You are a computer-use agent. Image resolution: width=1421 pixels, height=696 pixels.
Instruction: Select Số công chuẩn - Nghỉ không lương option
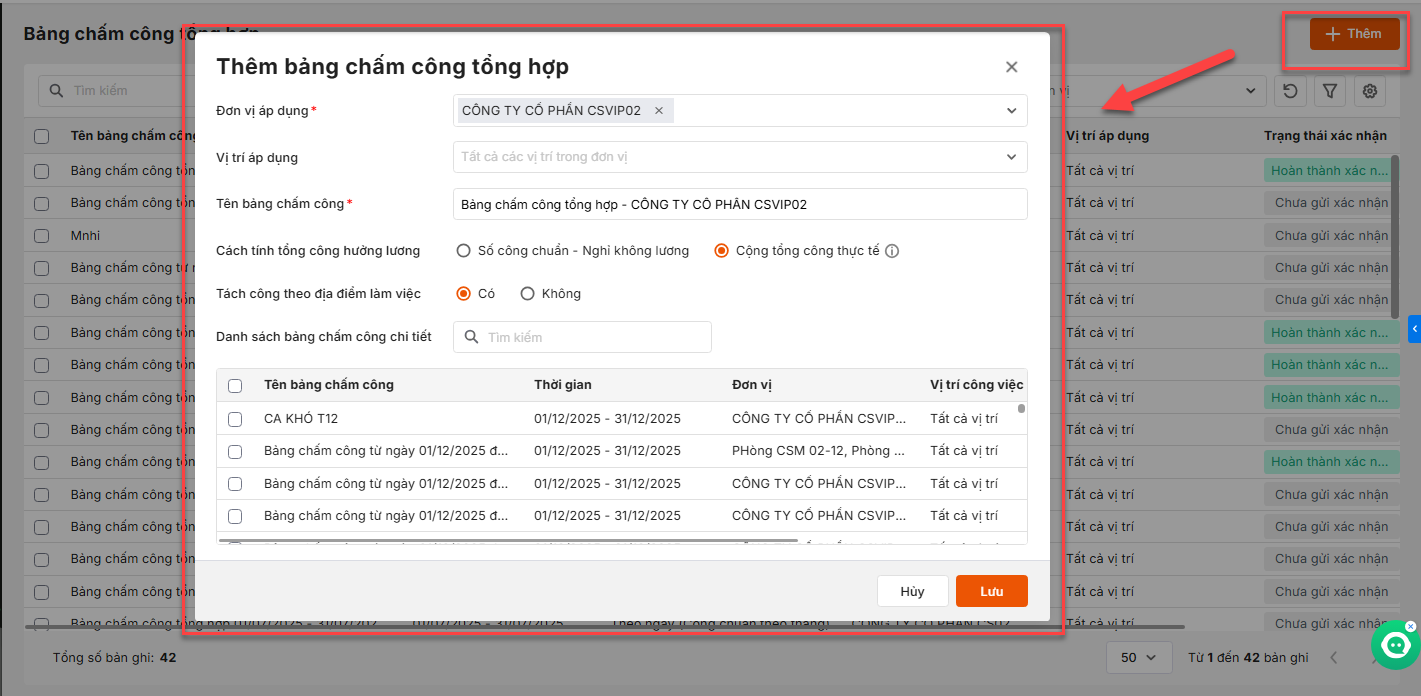[x=463, y=251]
